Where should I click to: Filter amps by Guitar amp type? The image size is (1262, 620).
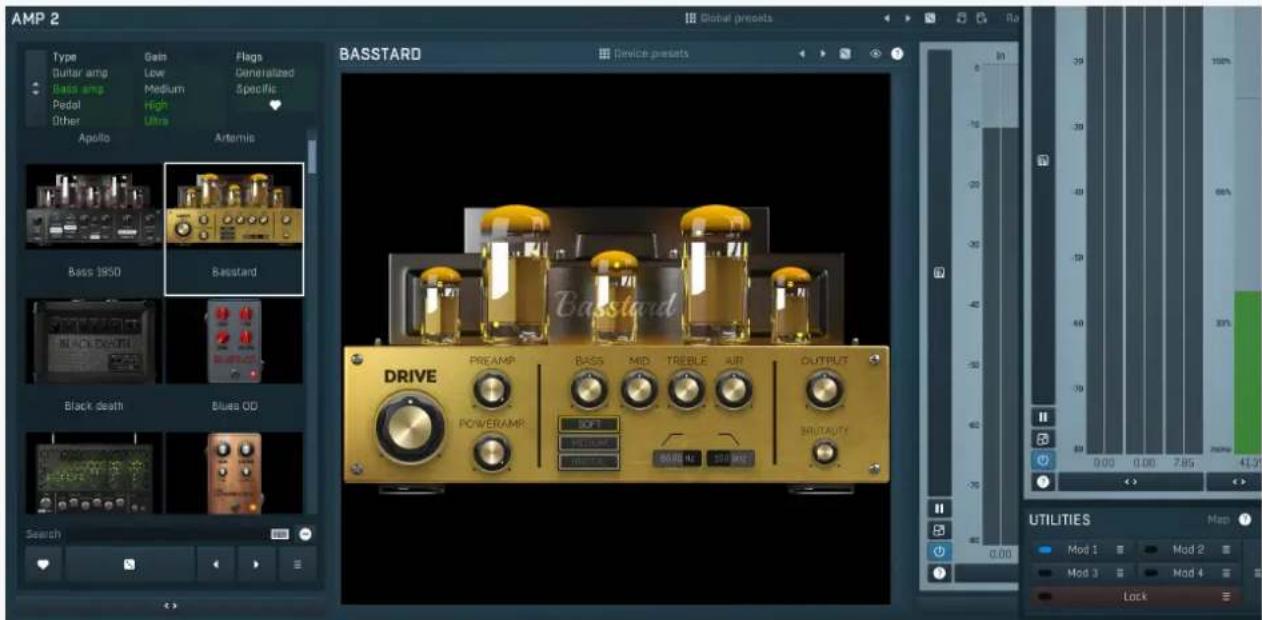pyautogui.click(x=80, y=73)
